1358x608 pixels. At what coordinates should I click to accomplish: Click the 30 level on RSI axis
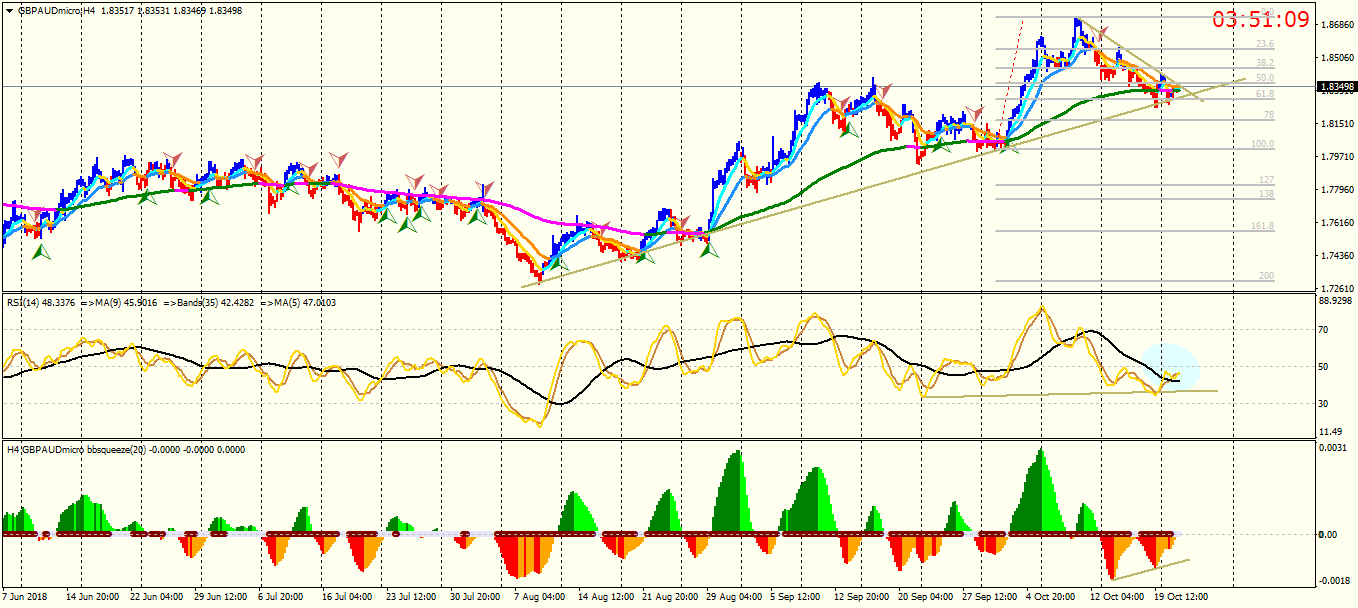(x=1325, y=404)
